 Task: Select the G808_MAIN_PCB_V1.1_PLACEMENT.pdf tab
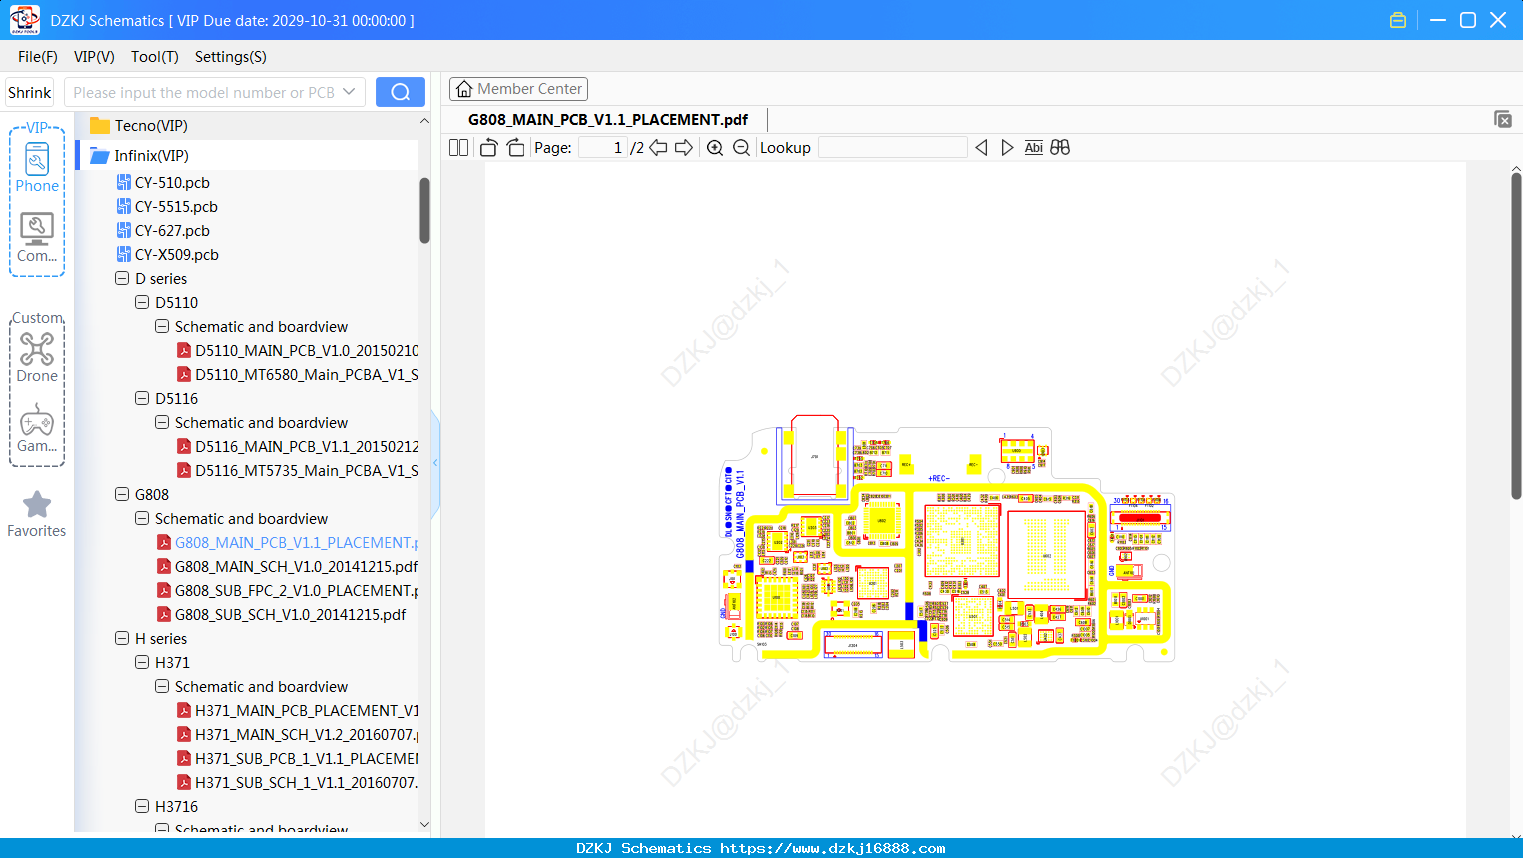pos(608,119)
